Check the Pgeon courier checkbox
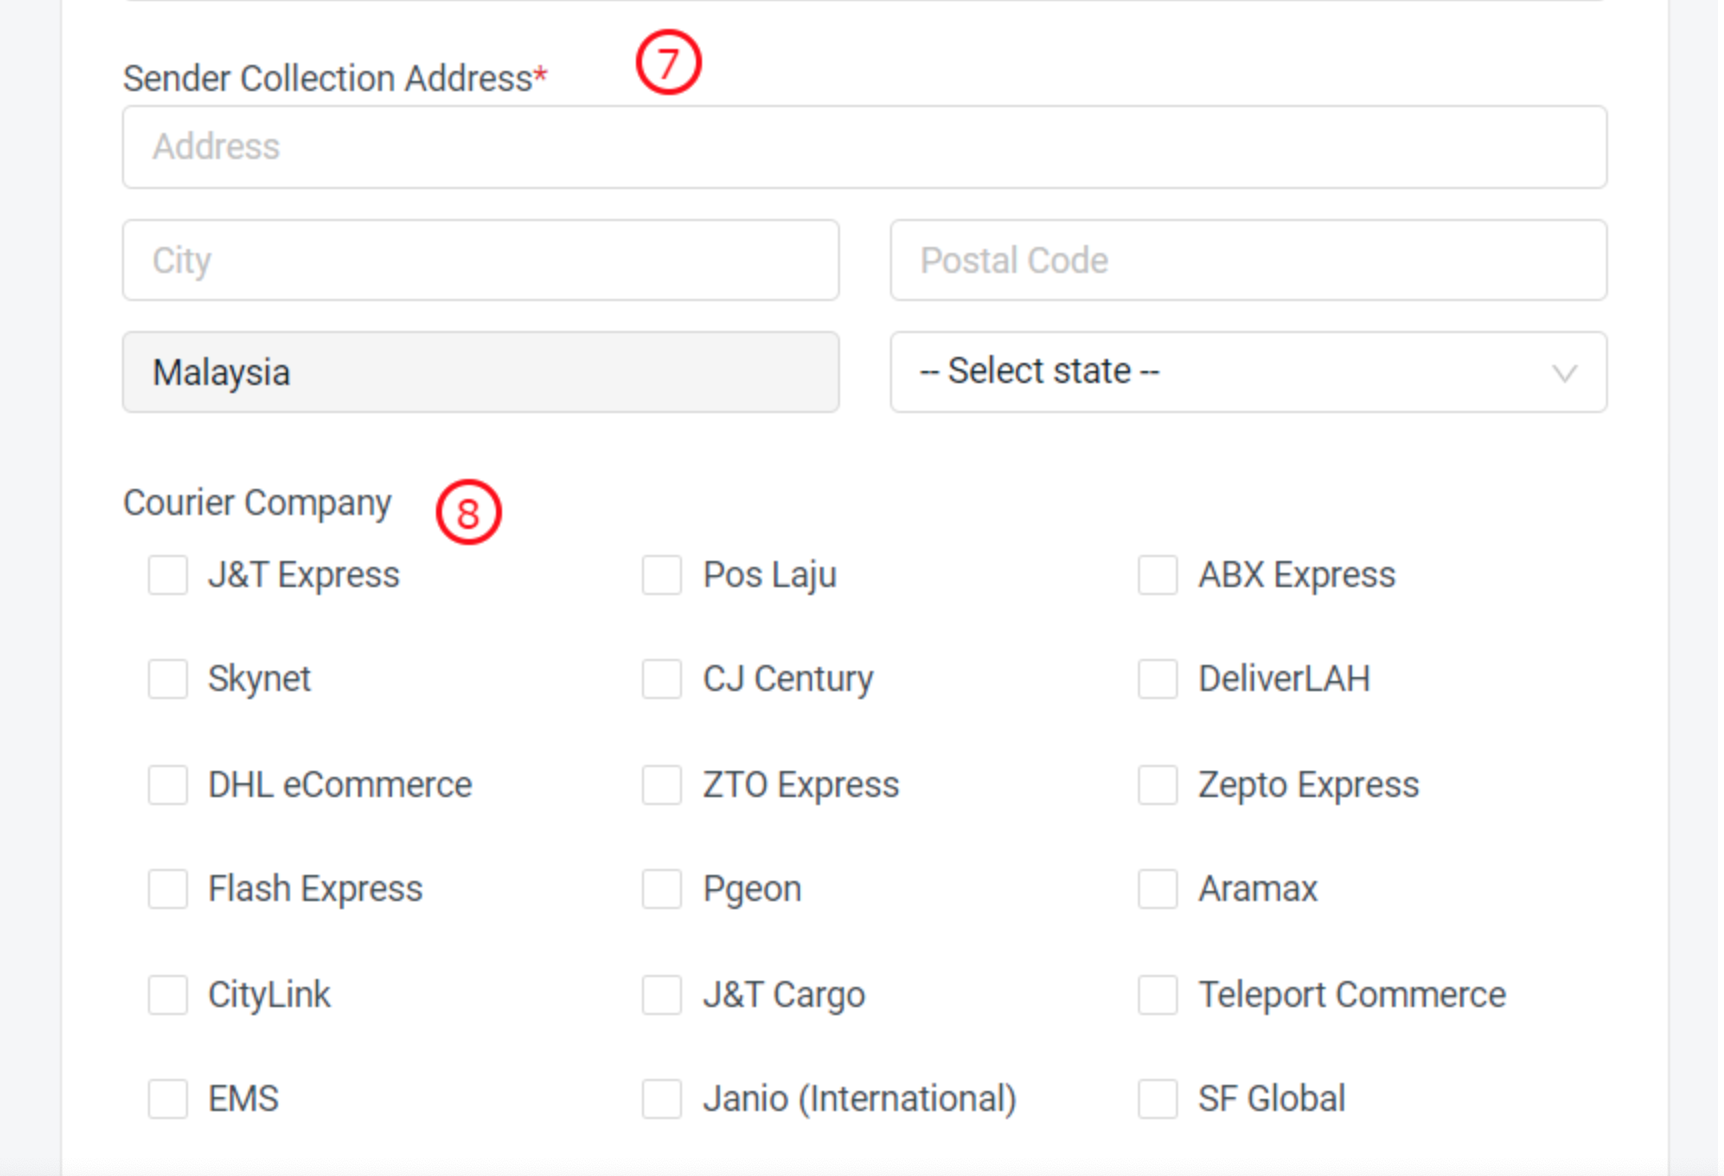 (662, 889)
